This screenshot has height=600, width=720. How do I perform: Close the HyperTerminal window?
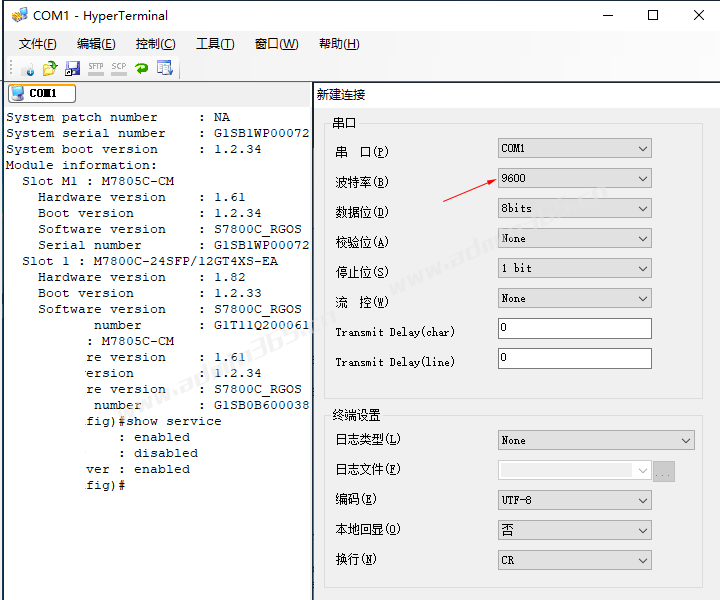pyautogui.click(x=698, y=15)
